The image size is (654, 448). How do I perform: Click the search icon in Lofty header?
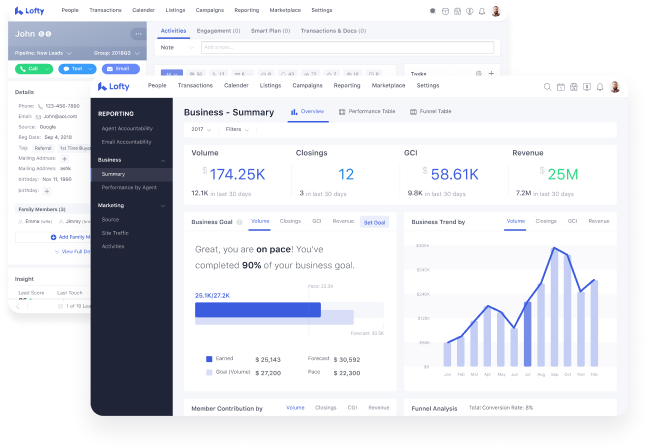pos(547,87)
